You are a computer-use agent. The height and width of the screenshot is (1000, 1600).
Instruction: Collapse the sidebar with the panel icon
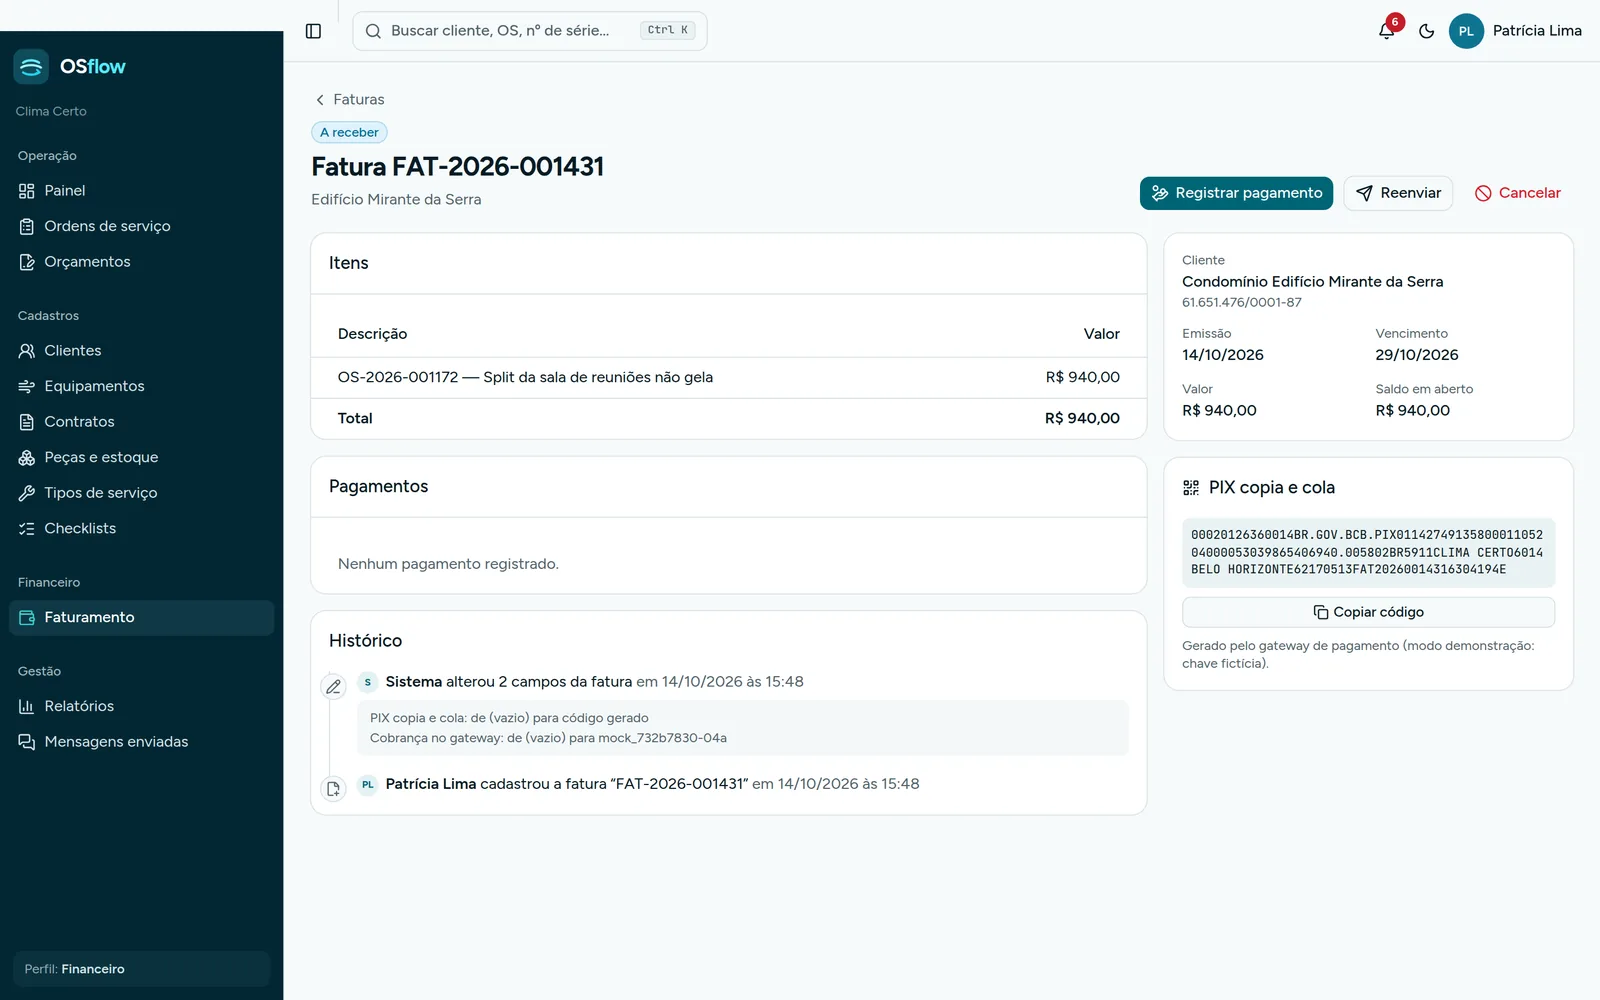pyautogui.click(x=313, y=31)
